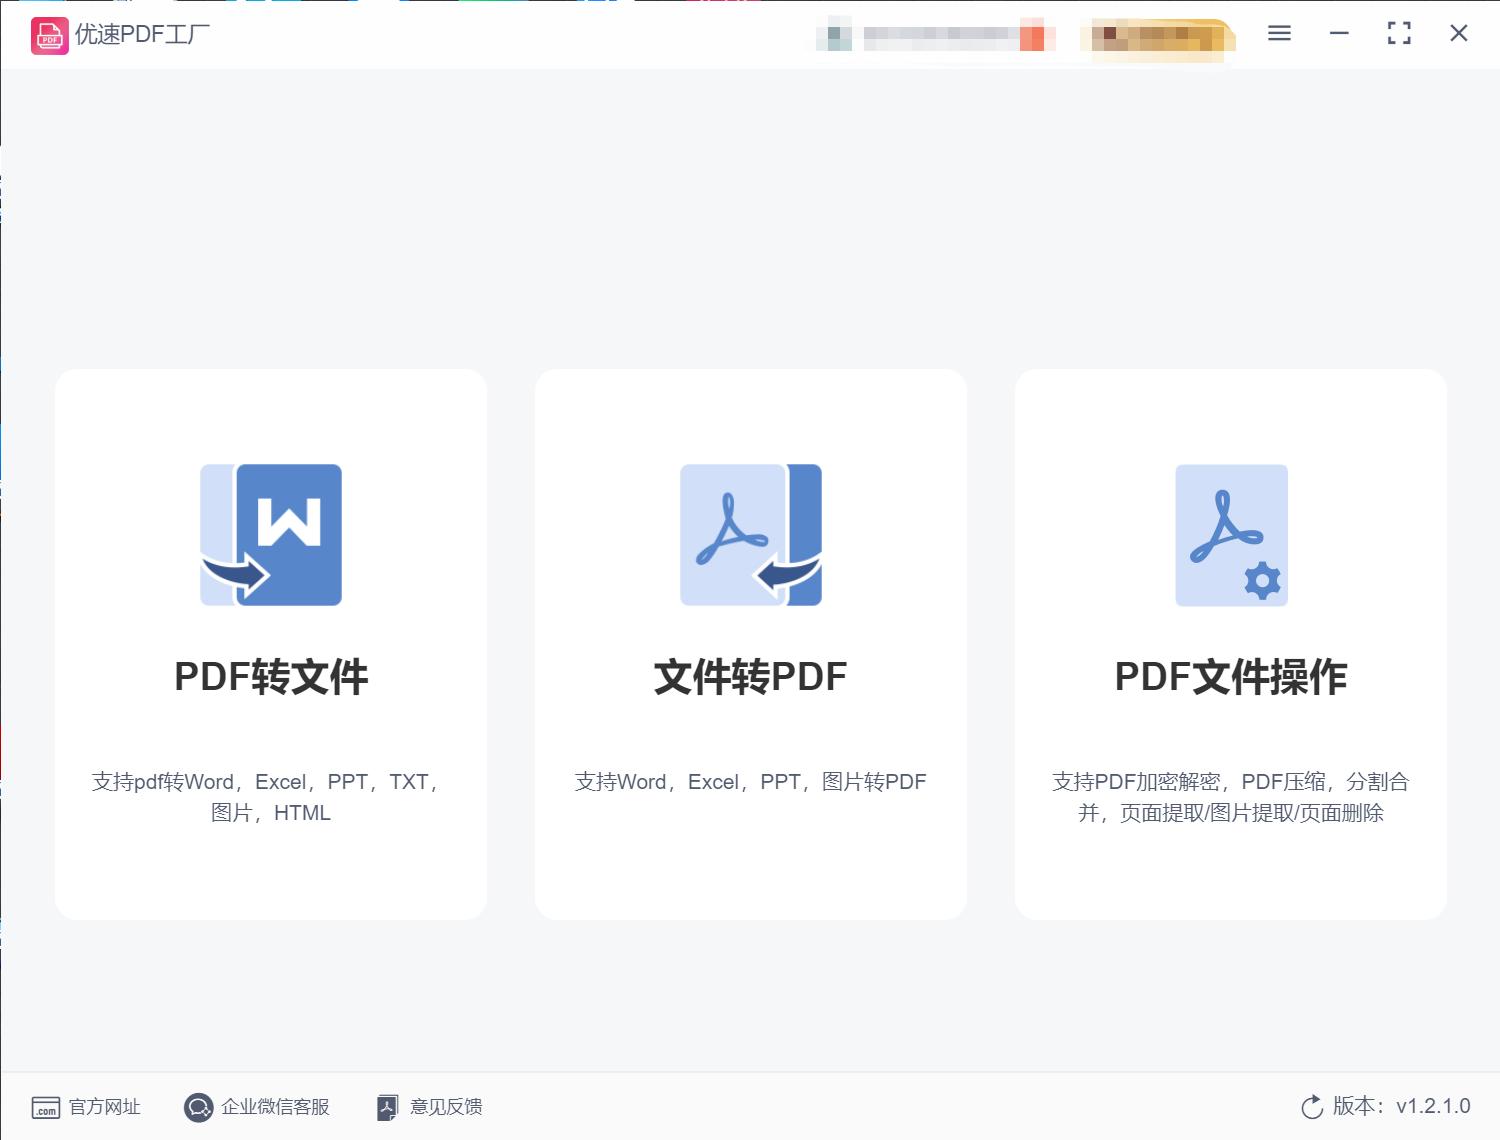Viewport: 1500px width, 1140px height.
Task: Click the fullscreen toggle button
Action: (1399, 33)
